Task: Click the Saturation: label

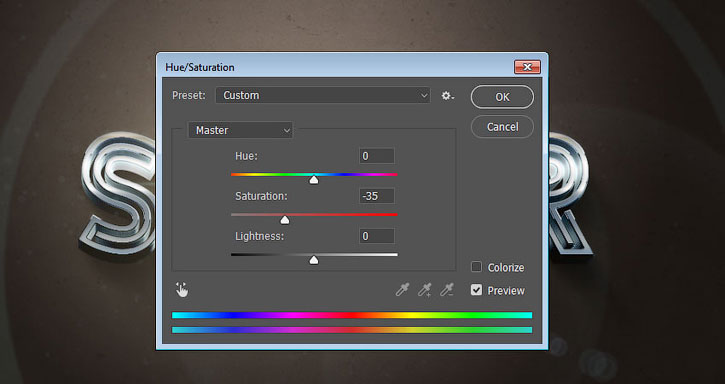Action: (x=261, y=196)
